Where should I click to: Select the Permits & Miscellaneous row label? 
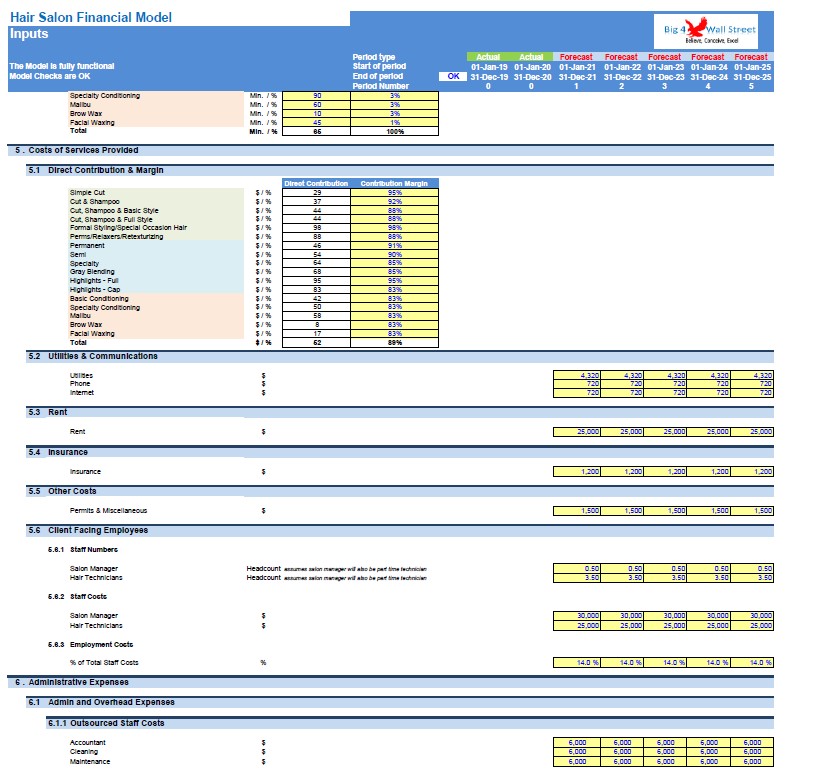coord(108,511)
